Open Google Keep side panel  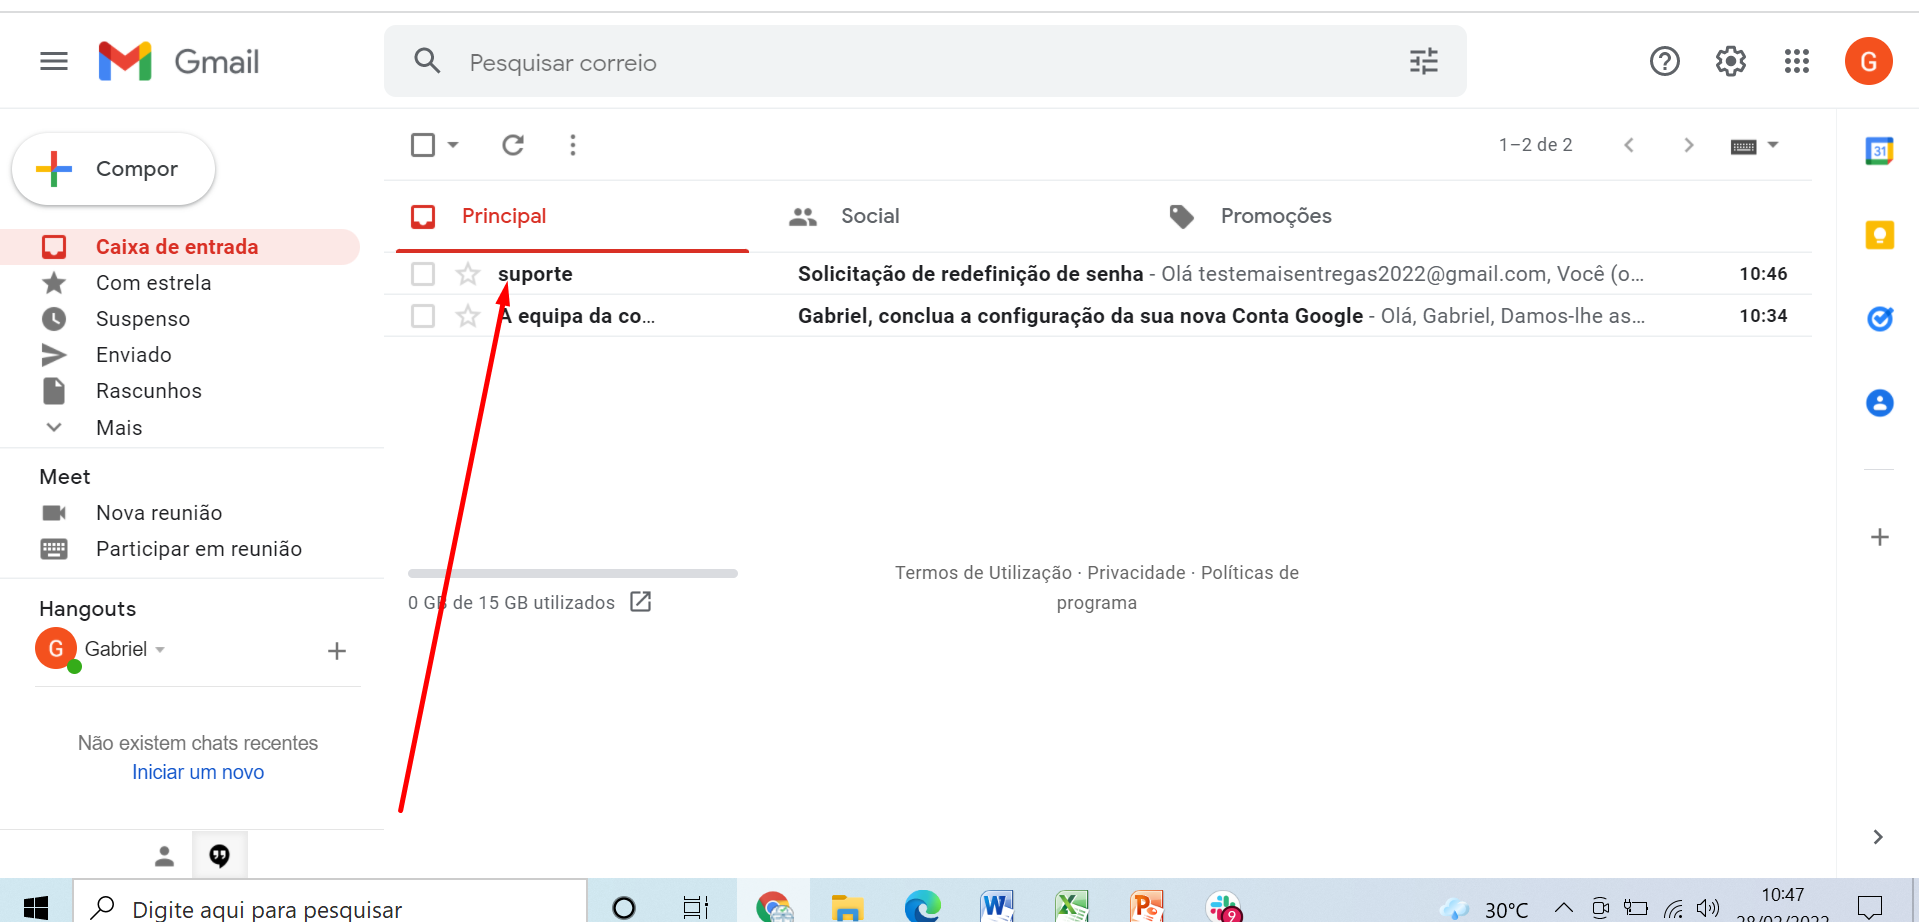(x=1880, y=235)
